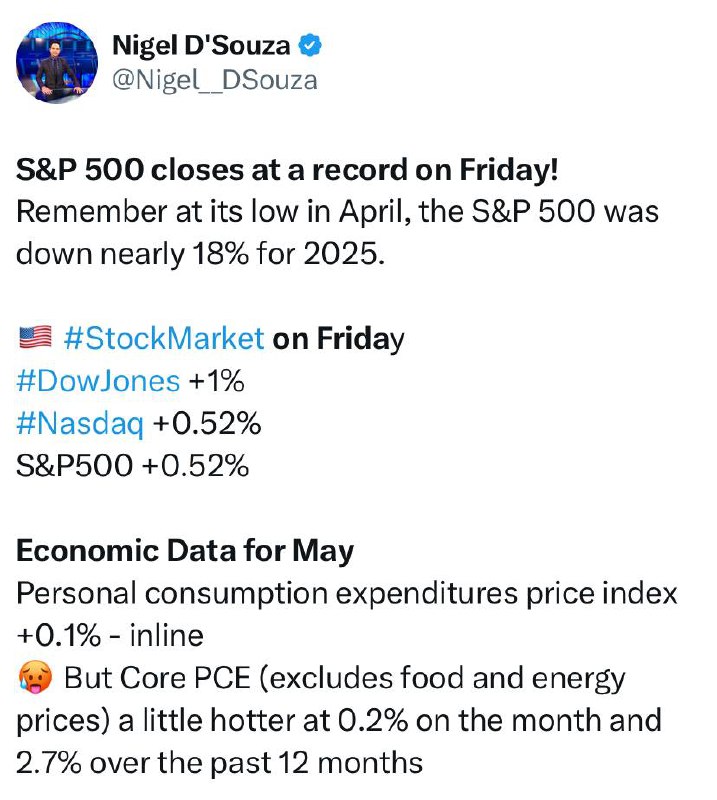Select the Economic Data for May heading
The width and height of the screenshot is (717, 800).
point(185,552)
